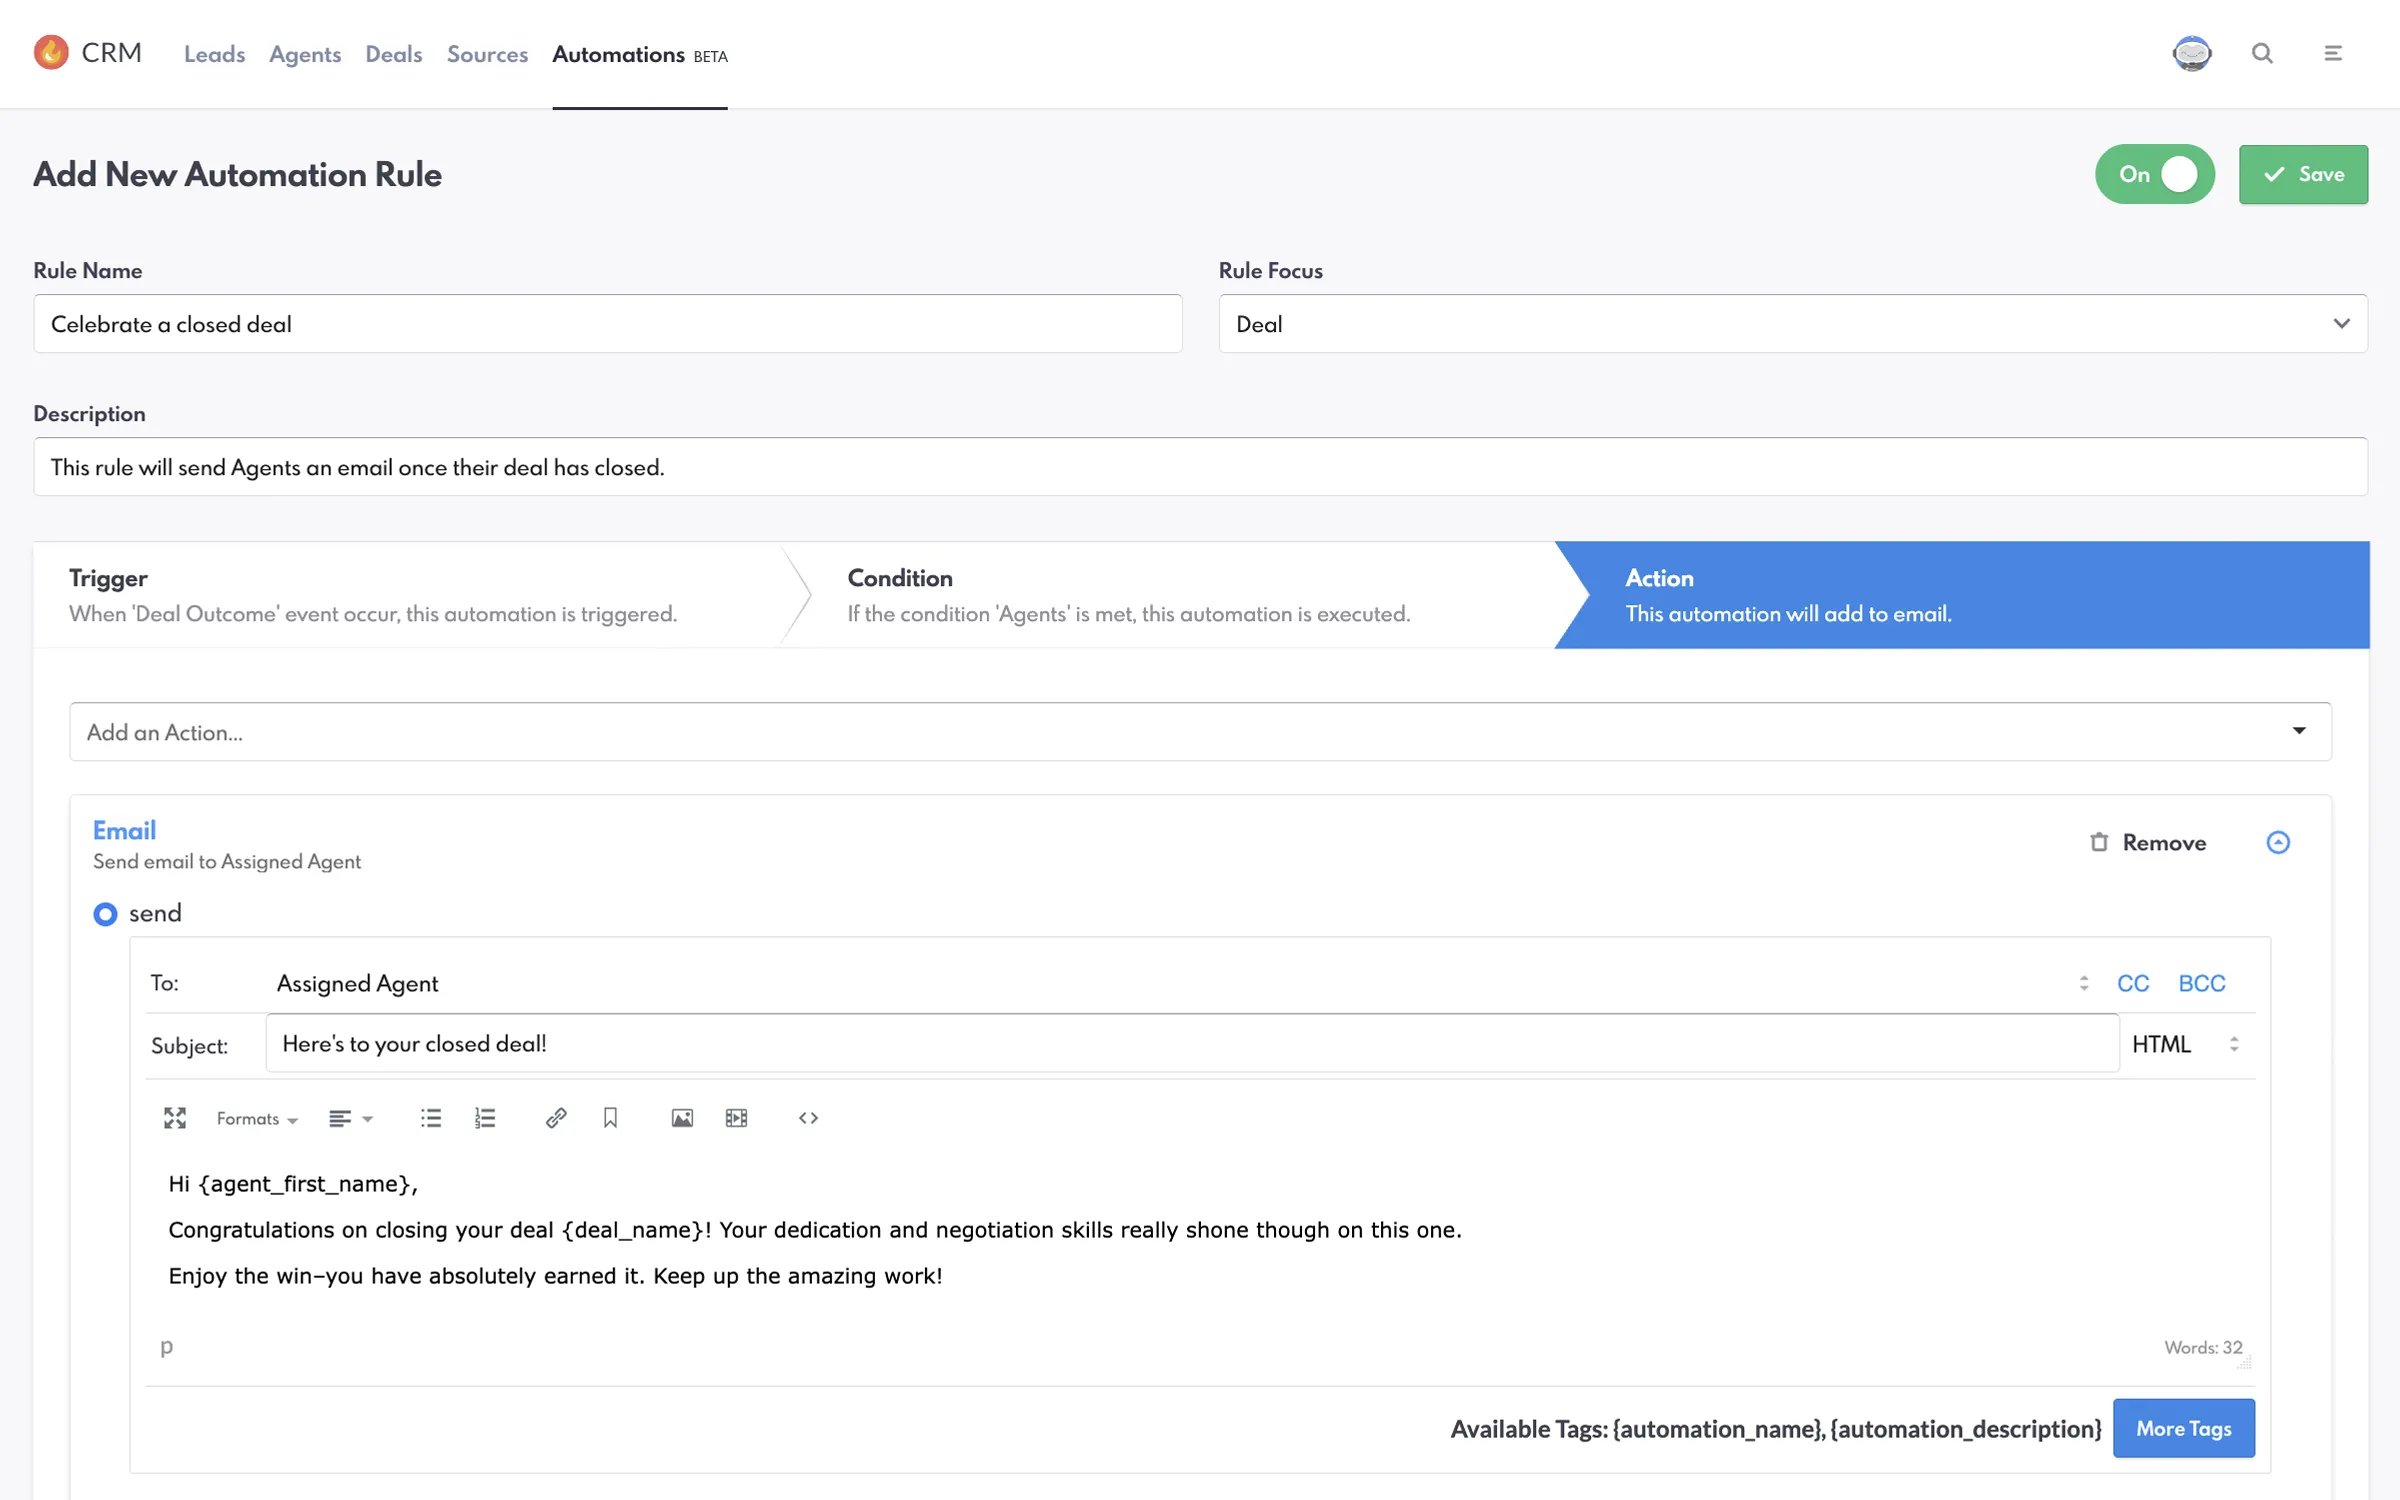
Task: Click the Rule Name input field
Action: (608, 323)
